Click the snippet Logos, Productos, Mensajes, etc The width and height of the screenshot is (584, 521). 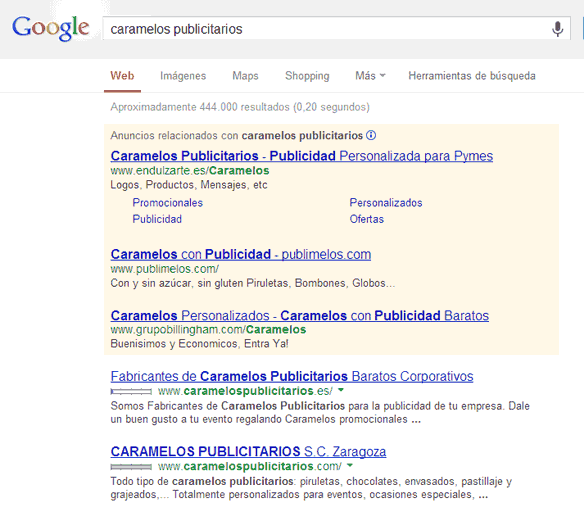(189, 185)
